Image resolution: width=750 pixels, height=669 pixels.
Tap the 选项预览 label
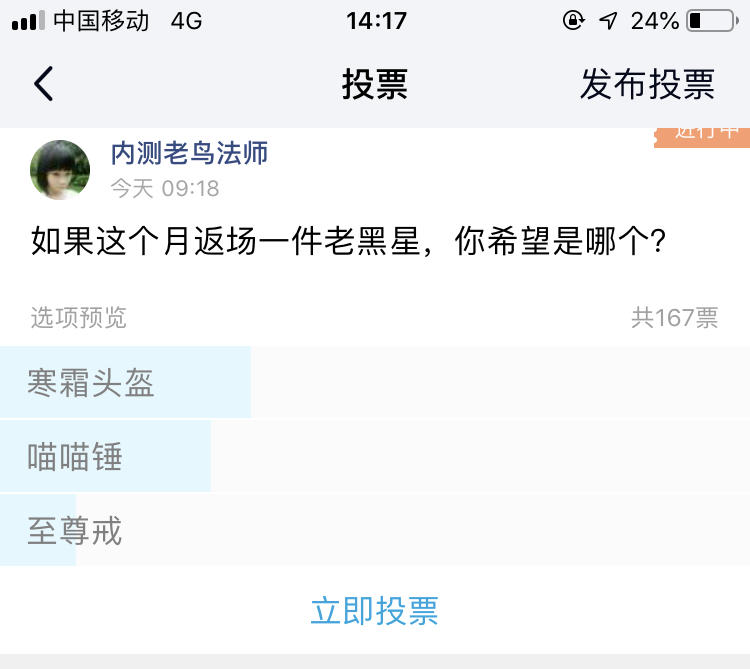78,318
